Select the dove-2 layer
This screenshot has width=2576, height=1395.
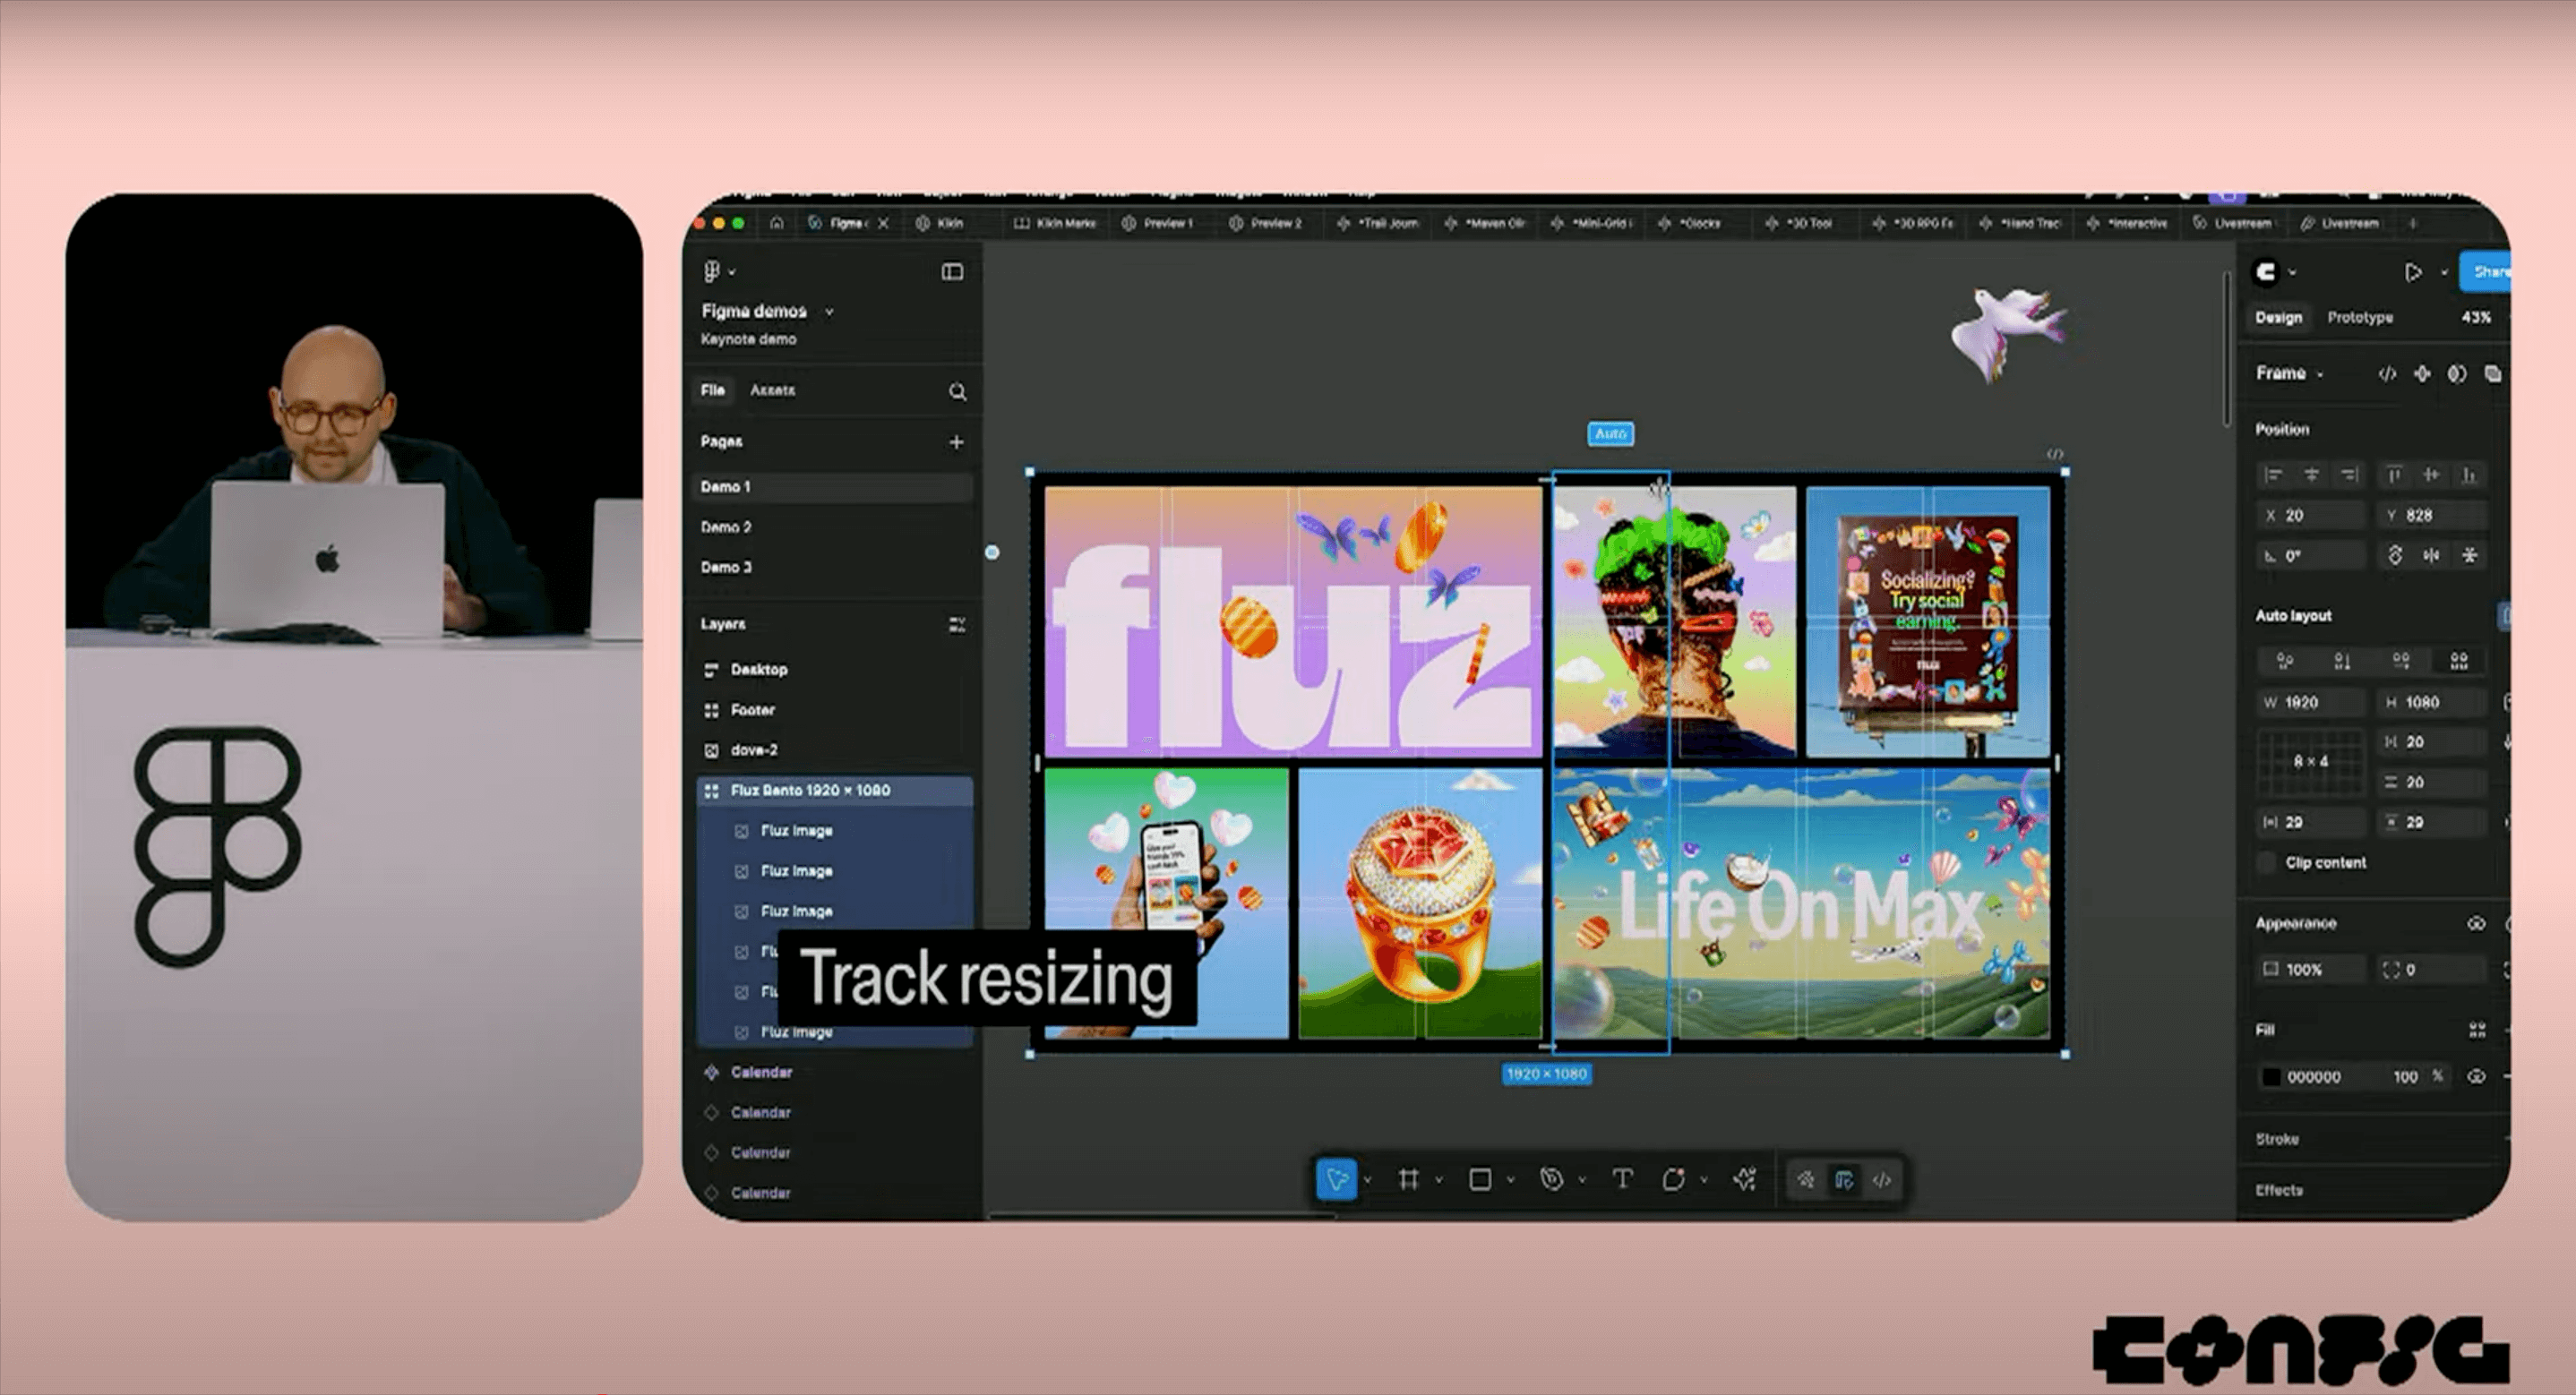[754, 750]
